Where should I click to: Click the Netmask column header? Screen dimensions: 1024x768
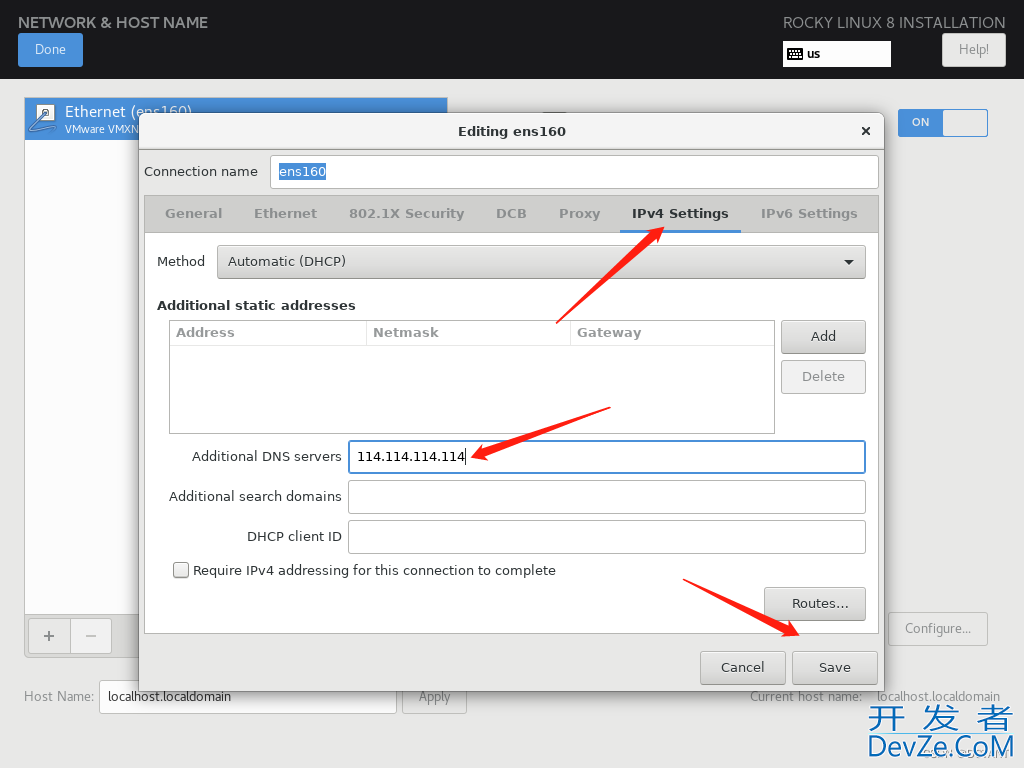tap(468, 333)
